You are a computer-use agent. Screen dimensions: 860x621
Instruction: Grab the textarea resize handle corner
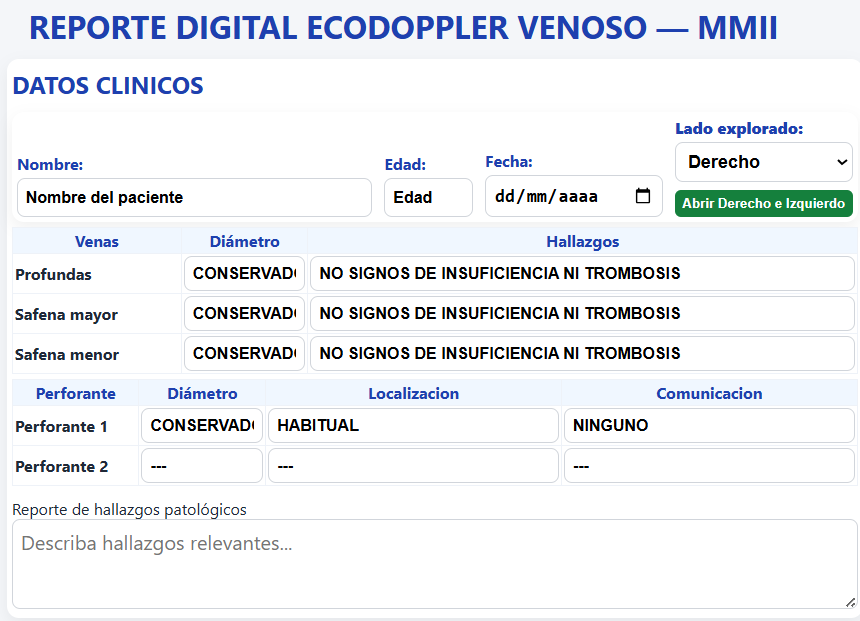[x=850, y=601]
